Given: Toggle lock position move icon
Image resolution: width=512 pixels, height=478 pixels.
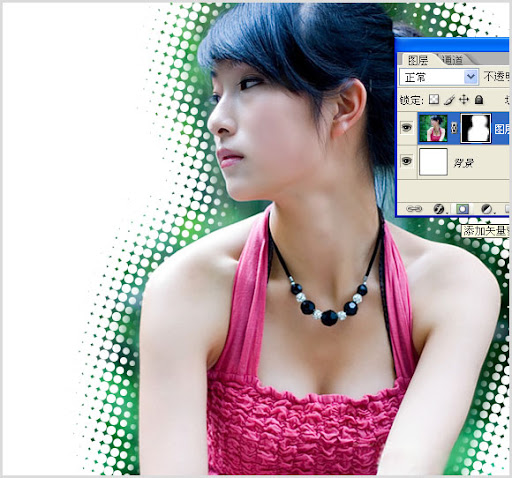Looking at the screenshot, I should (464, 99).
